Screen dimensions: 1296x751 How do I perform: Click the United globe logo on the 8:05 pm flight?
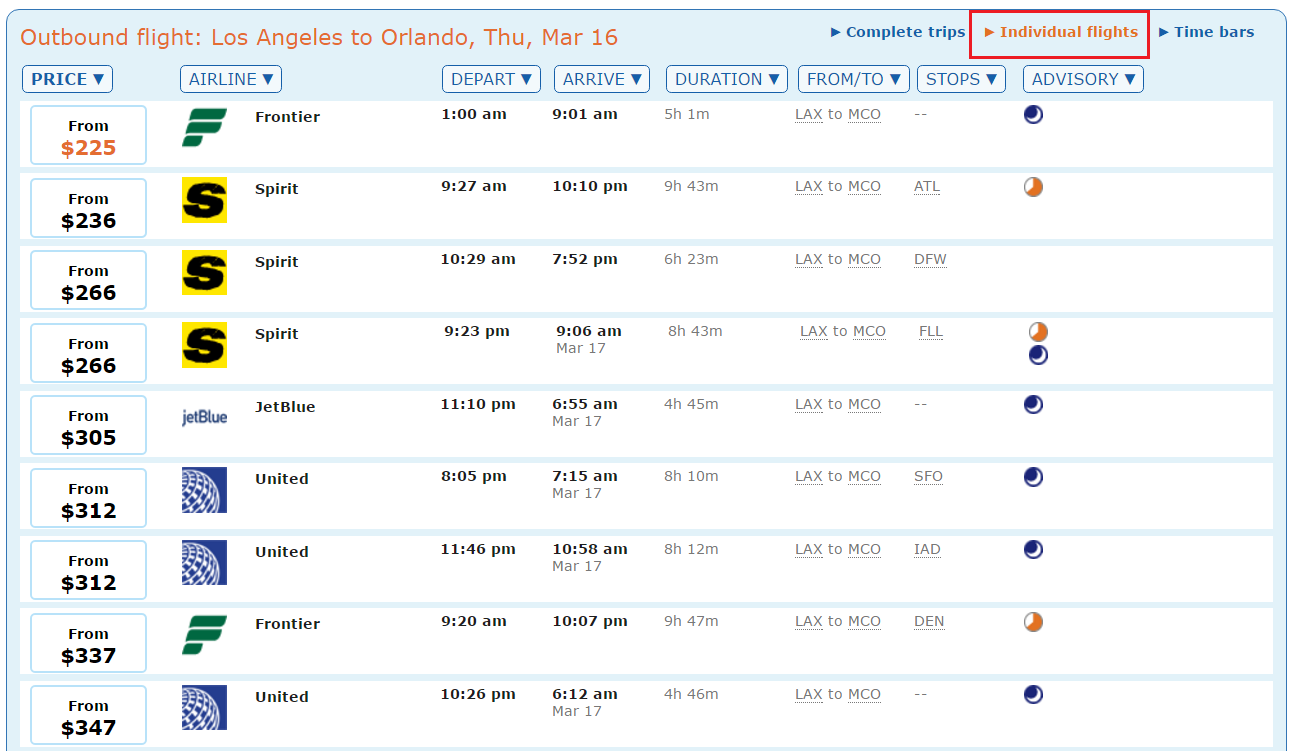[x=204, y=490]
